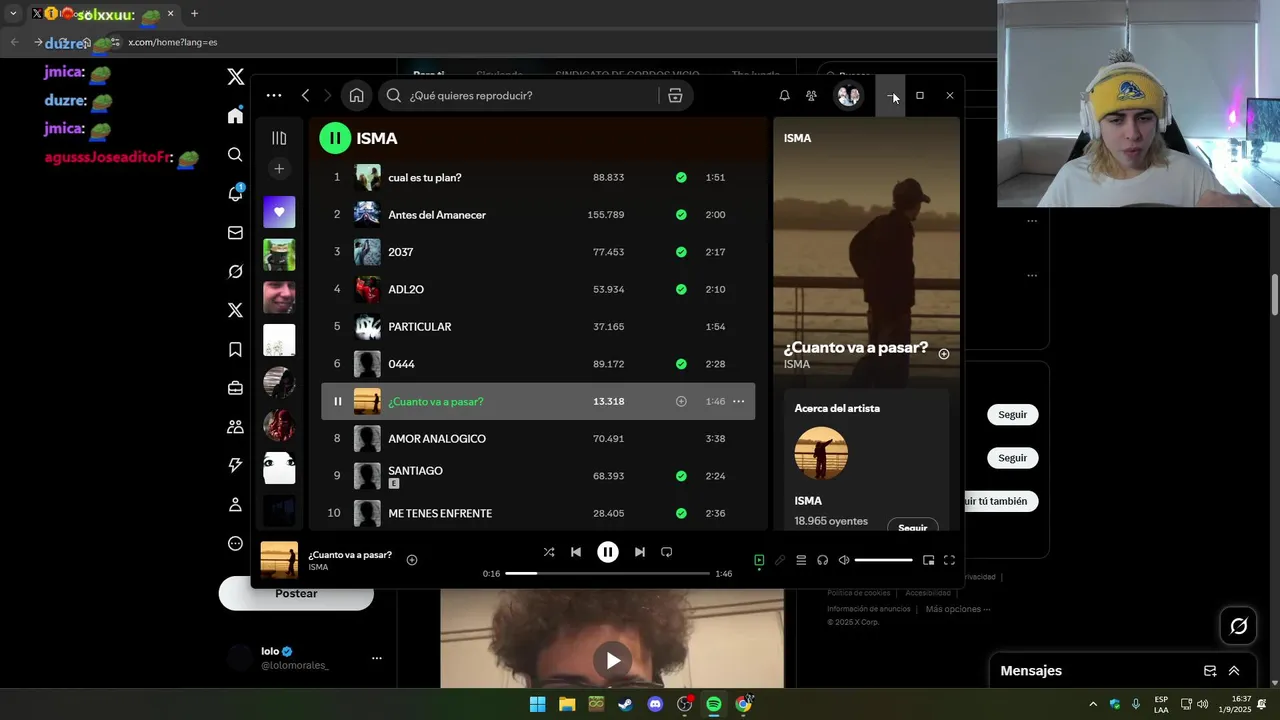Adjust the Spotify volume slider
Viewport: 1280px width, 720px height.
tap(884, 560)
